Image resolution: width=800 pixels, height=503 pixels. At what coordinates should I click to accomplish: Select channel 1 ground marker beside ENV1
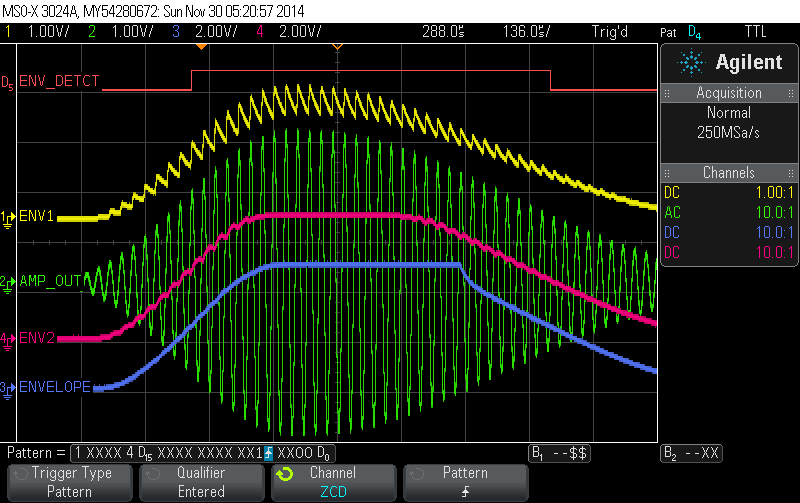pos(7,219)
